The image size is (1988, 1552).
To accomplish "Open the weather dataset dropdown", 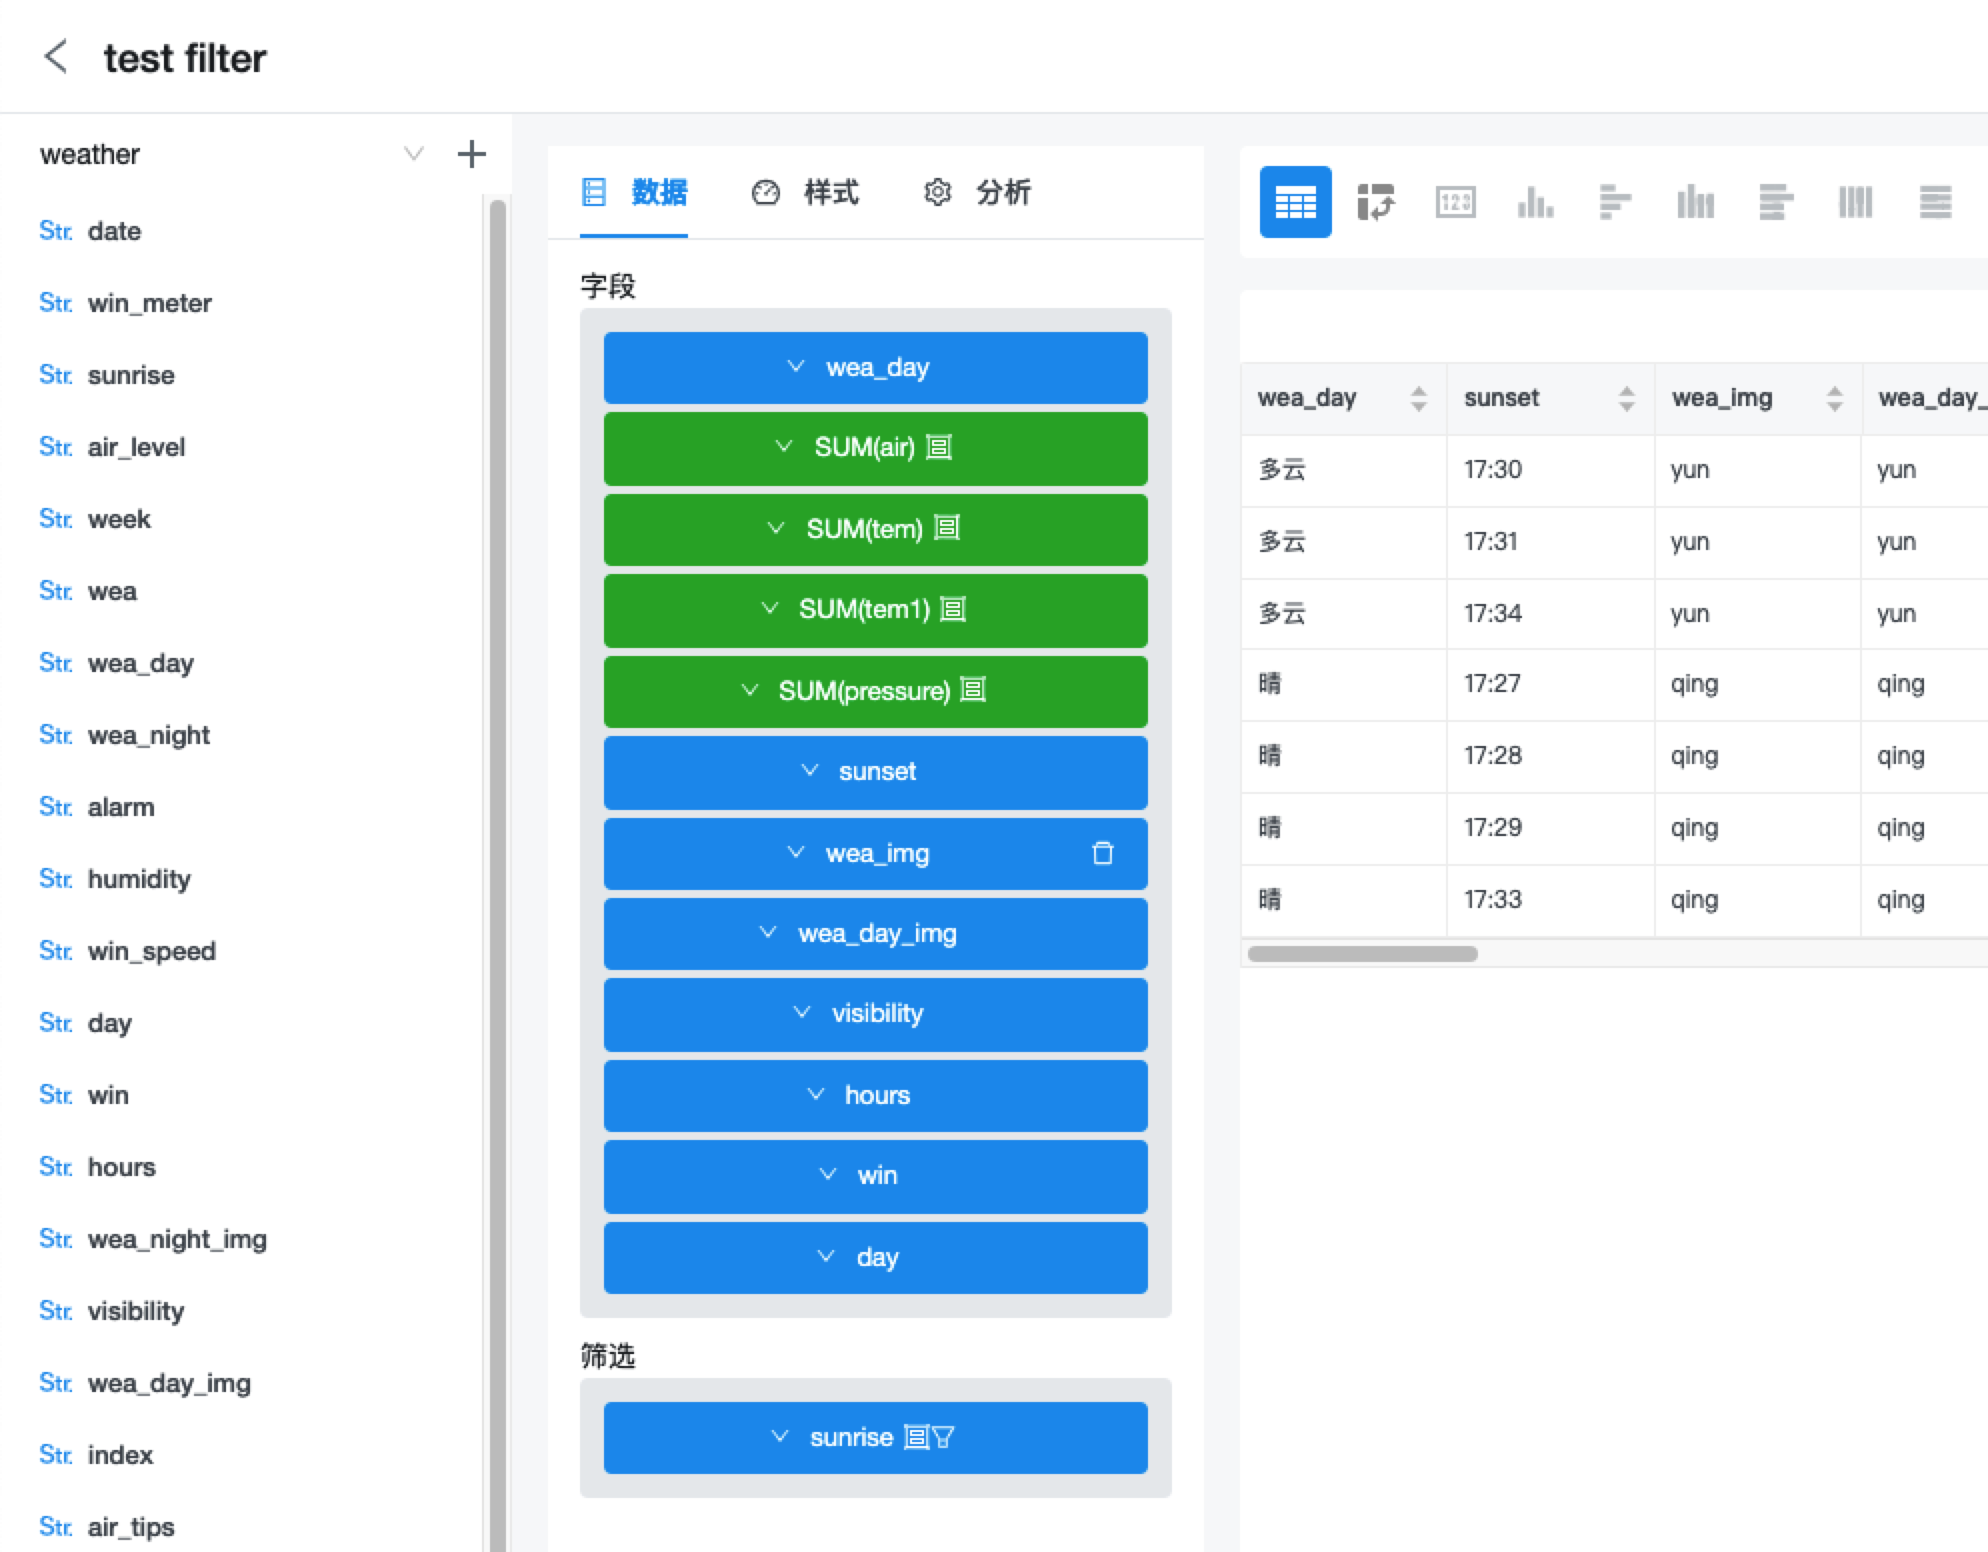I will point(413,153).
